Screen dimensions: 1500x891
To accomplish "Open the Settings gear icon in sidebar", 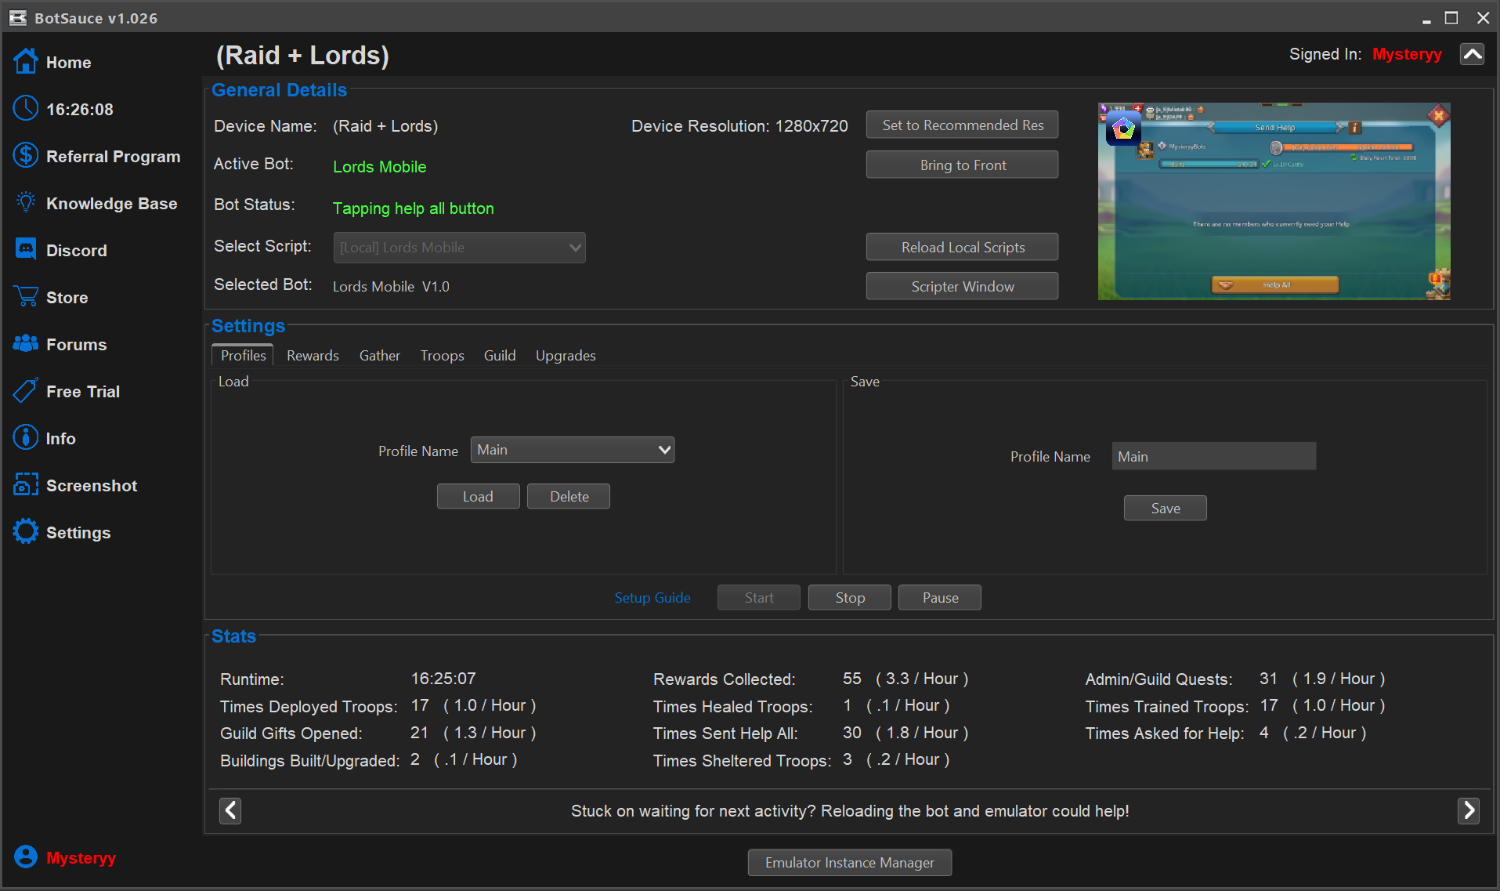I will [25, 531].
